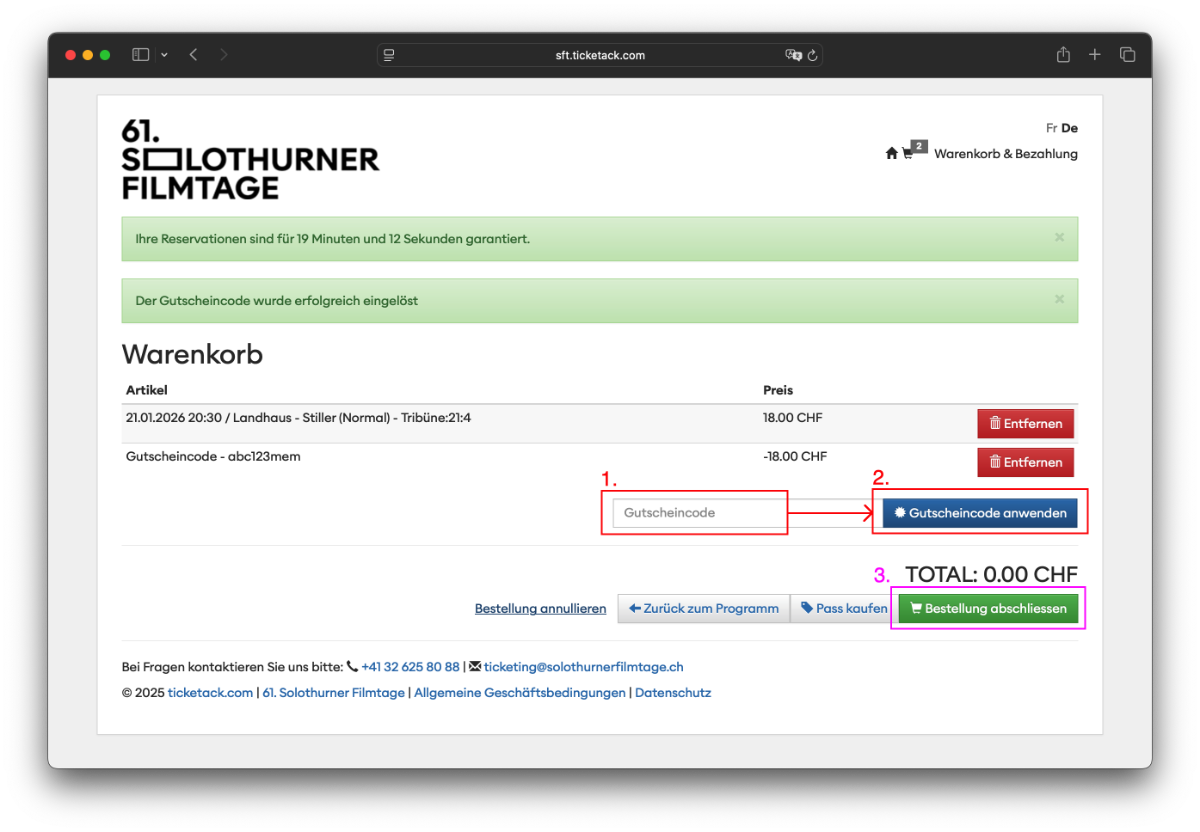Click the translate icon in the address bar
Screen dimensions: 1200x832
[792, 55]
